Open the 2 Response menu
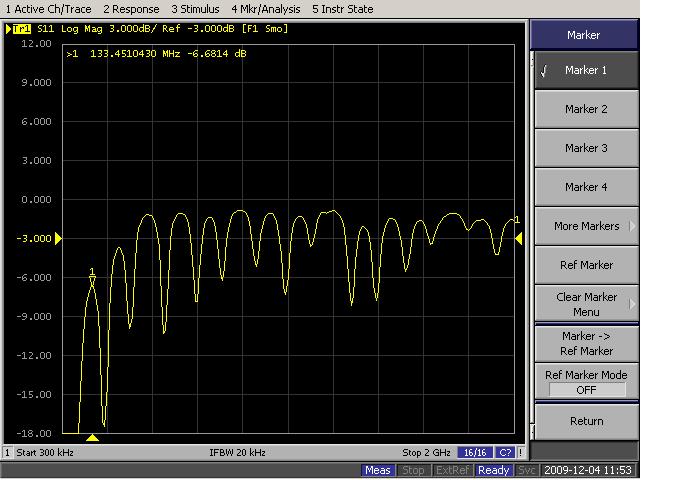The width and height of the screenshot is (685, 480). point(131,9)
